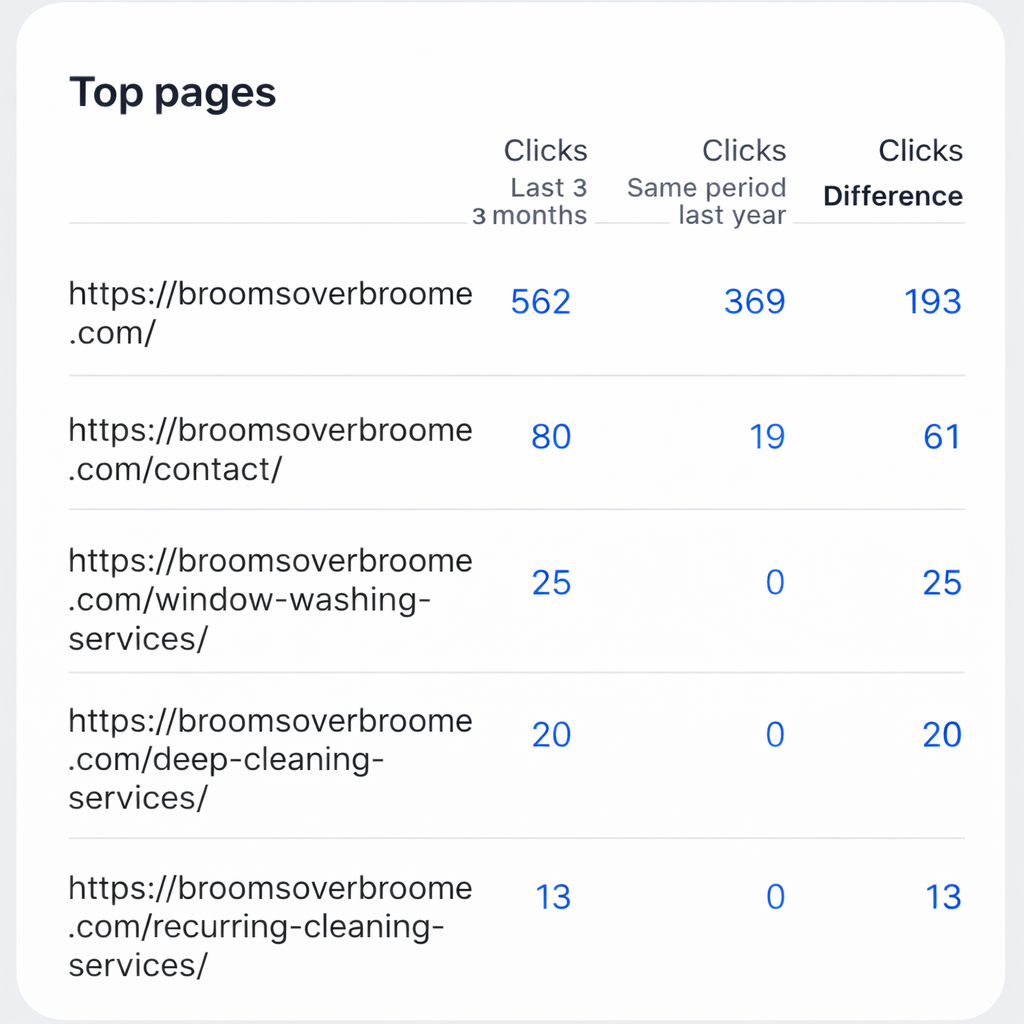1024x1024 pixels.
Task: Sort by Clicks Last 3 months column header
Action: tap(530, 182)
